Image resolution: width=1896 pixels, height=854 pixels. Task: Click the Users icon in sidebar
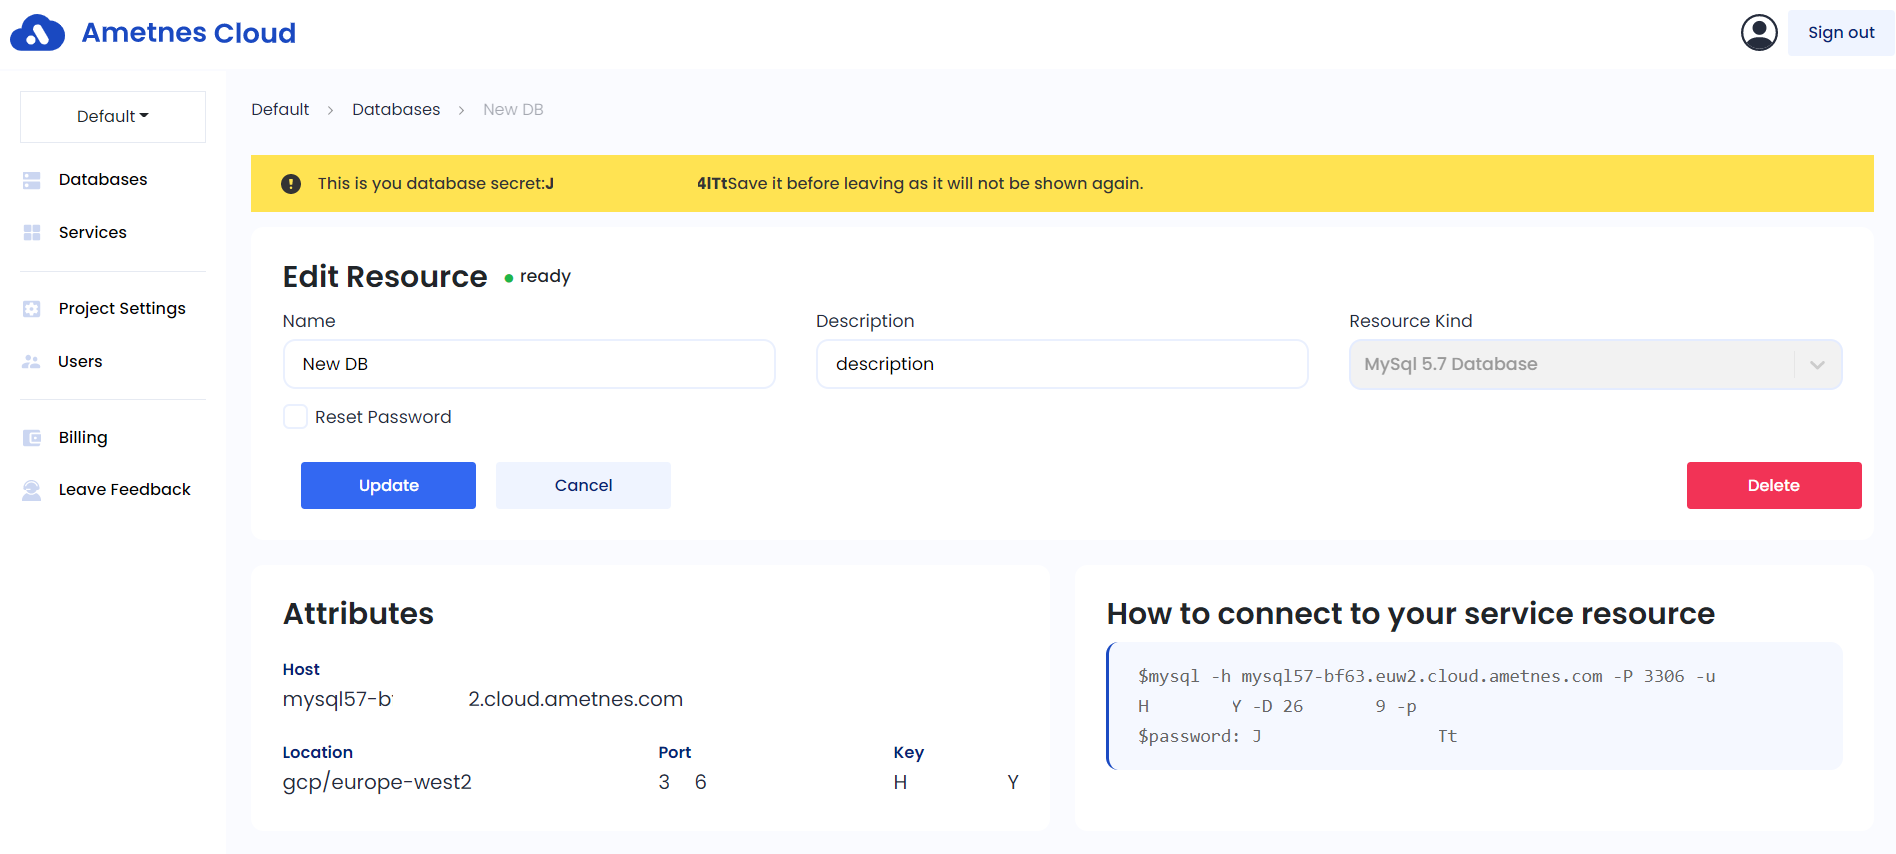click(x=32, y=362)
